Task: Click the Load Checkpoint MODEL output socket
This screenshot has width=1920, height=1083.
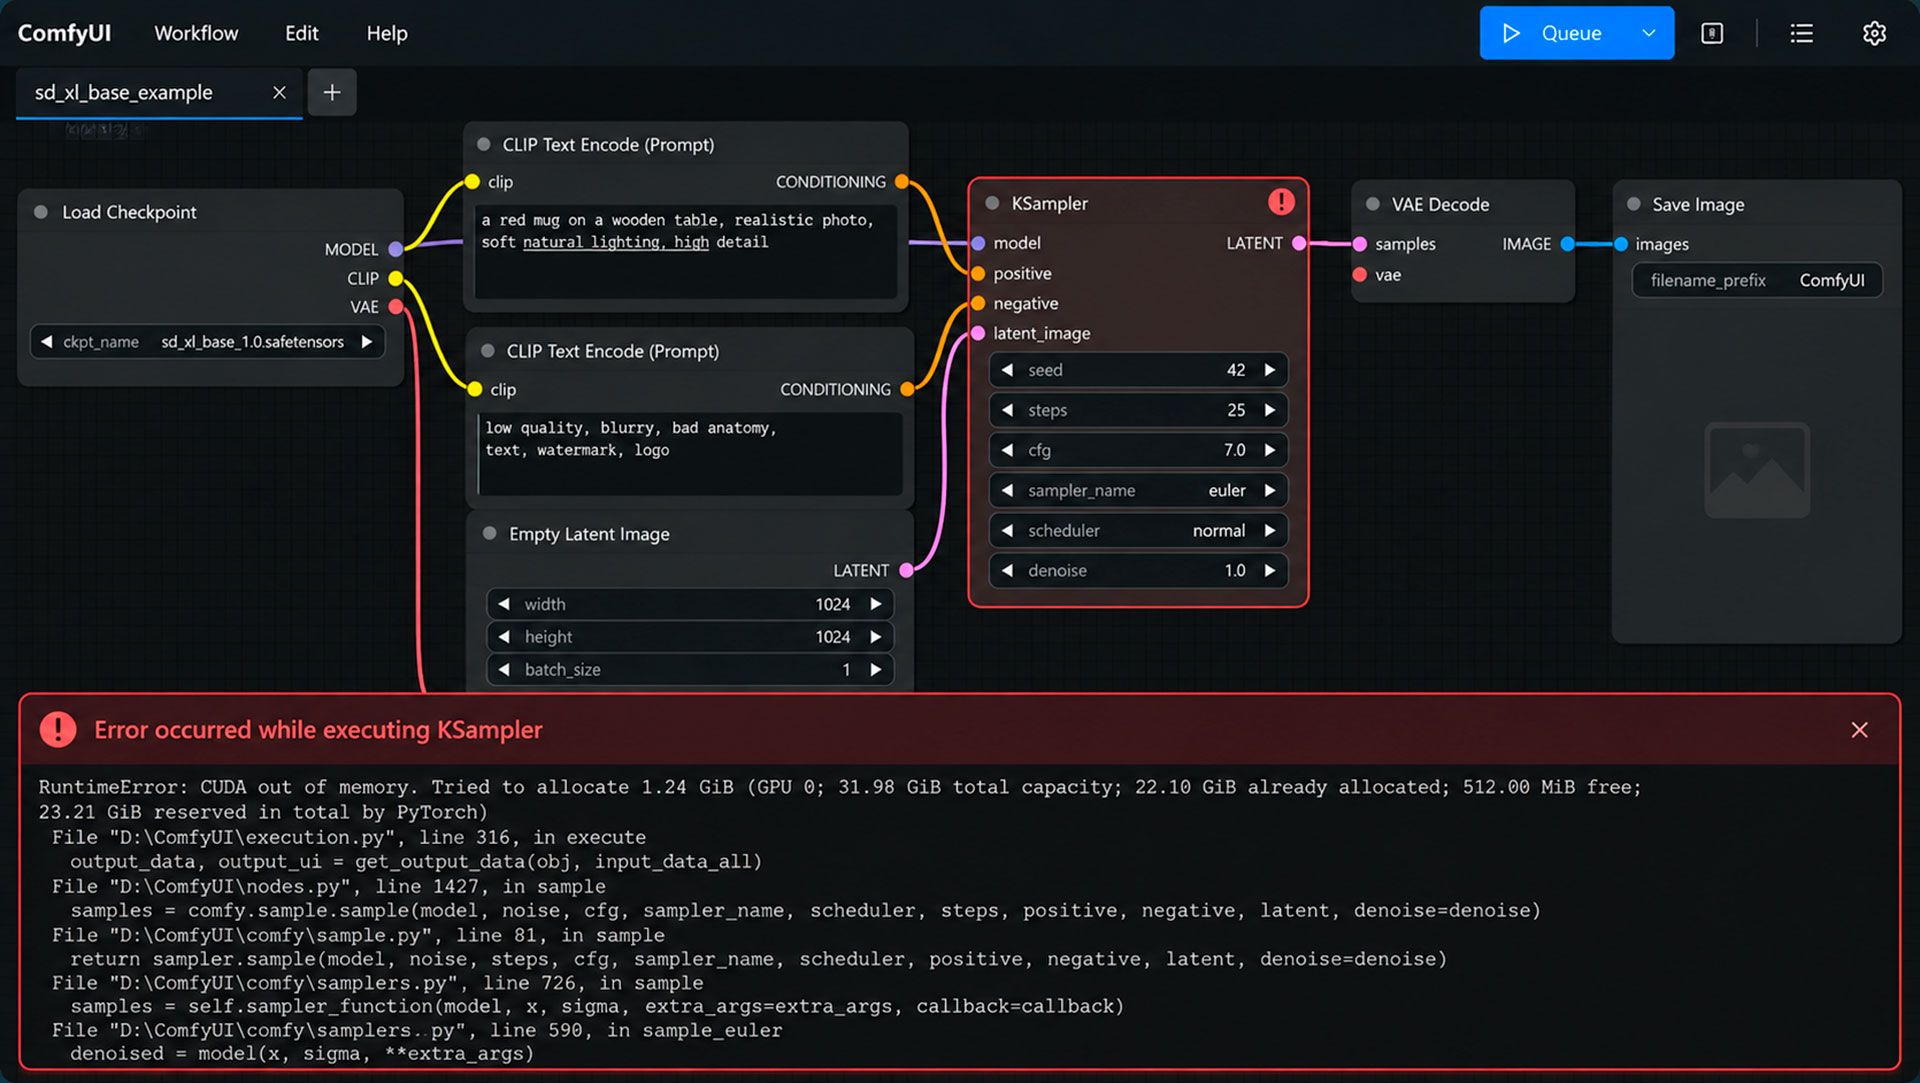Action: point(396,249)
